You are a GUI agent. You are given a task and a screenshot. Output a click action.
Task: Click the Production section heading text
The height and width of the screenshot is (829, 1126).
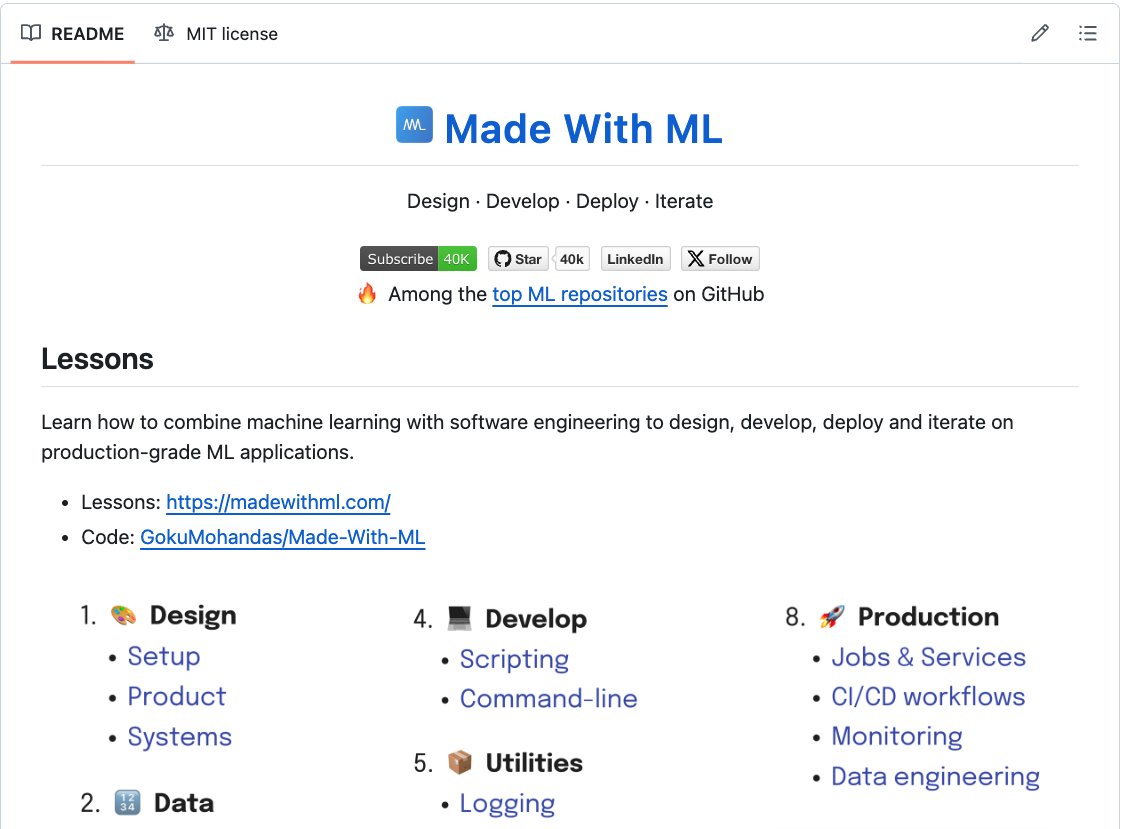pos(928,617)
